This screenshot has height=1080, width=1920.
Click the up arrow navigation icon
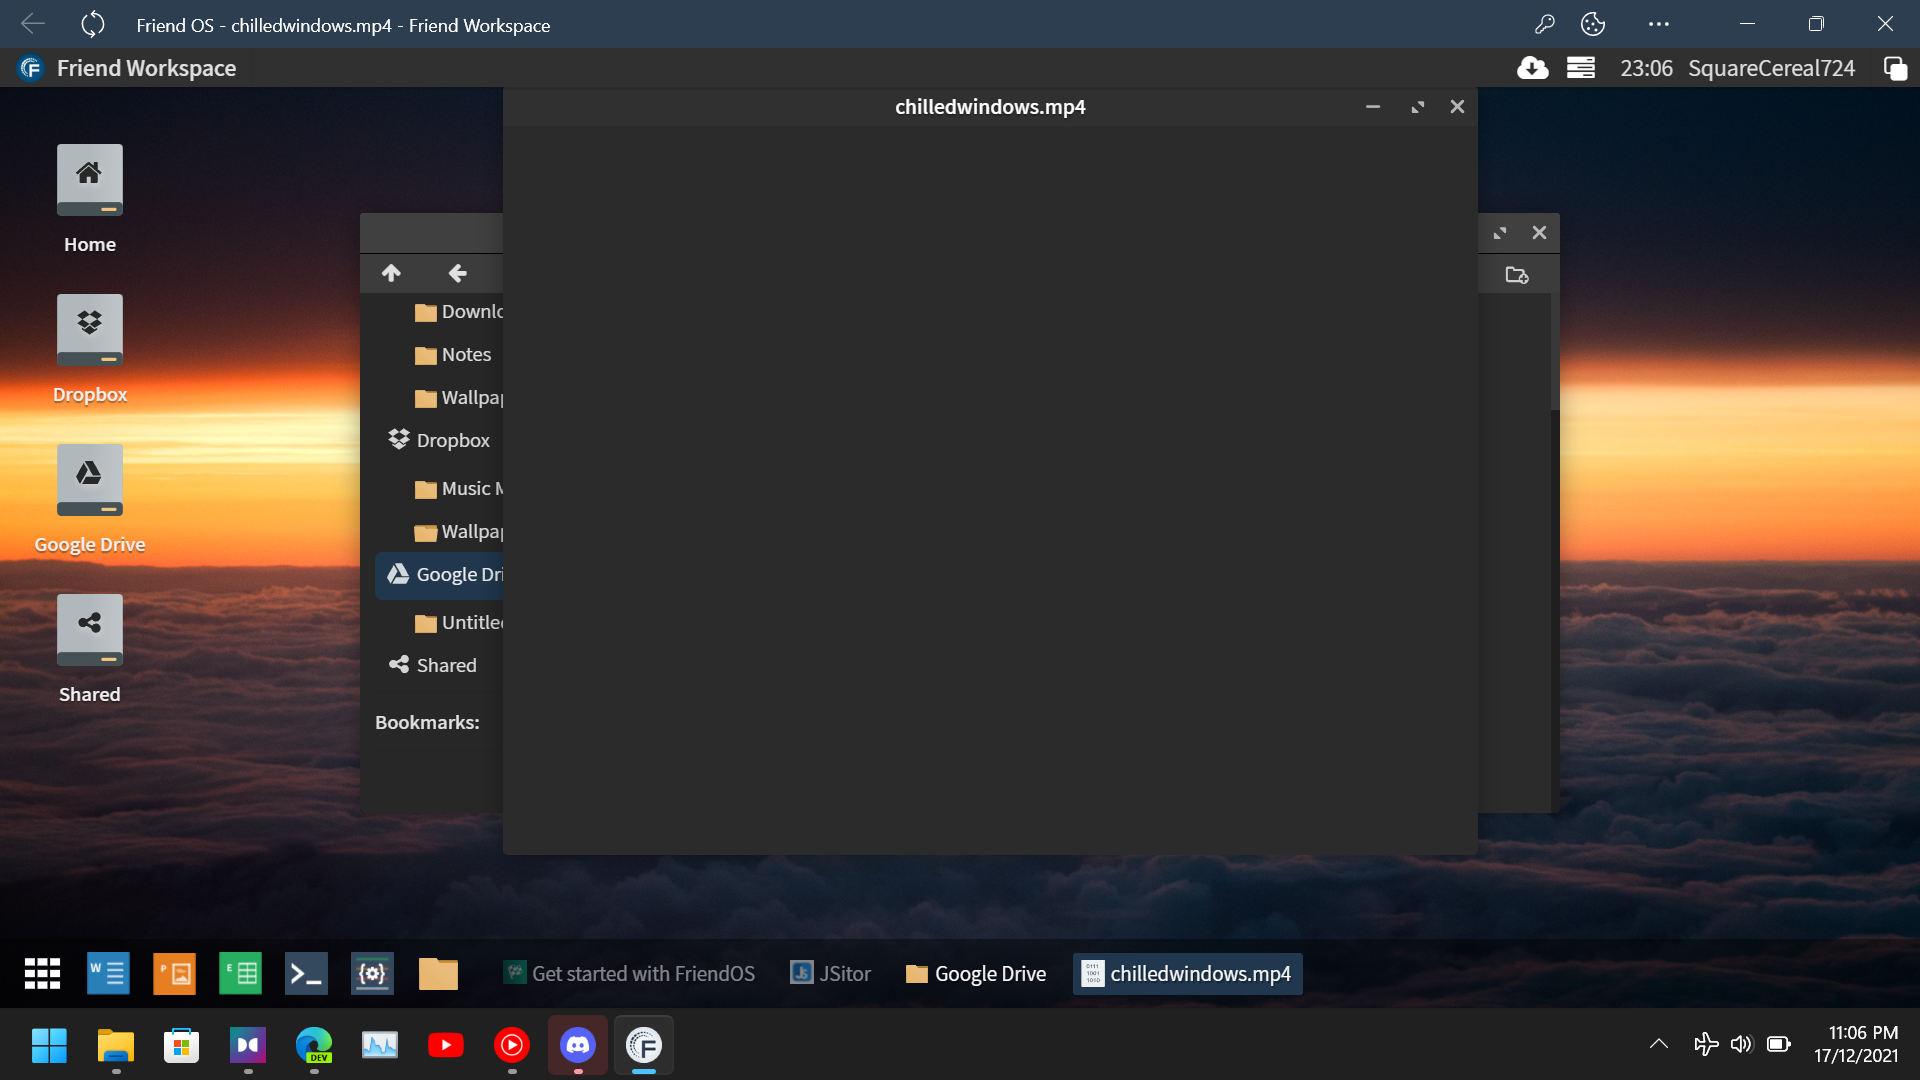tap(391, 273)
